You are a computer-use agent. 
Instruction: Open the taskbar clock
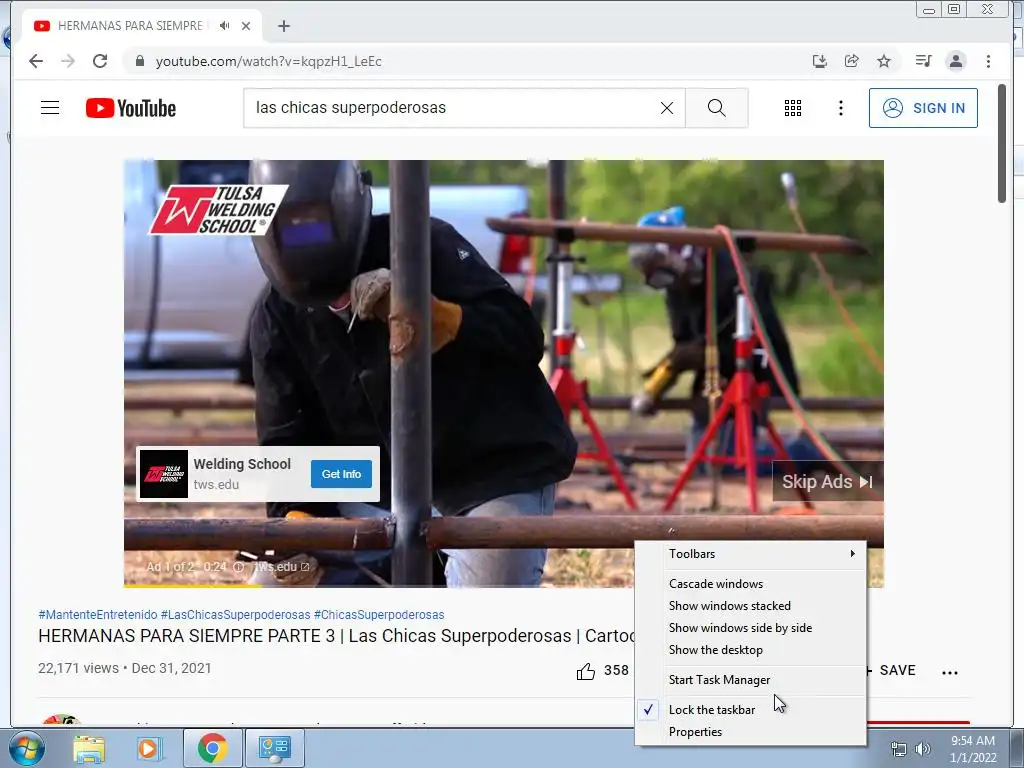tap(973, 749)
